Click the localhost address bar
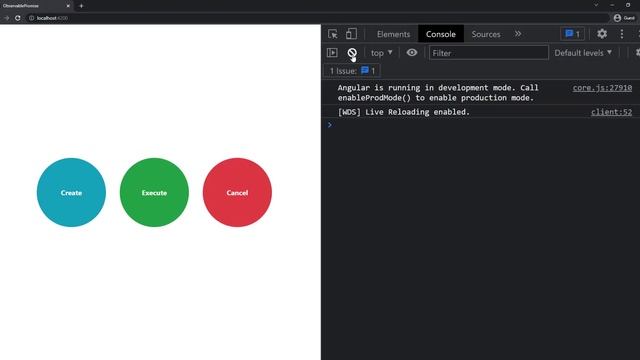Image resolution: width=640 pixels, height=360 pixels. click(x=318, y=18)
